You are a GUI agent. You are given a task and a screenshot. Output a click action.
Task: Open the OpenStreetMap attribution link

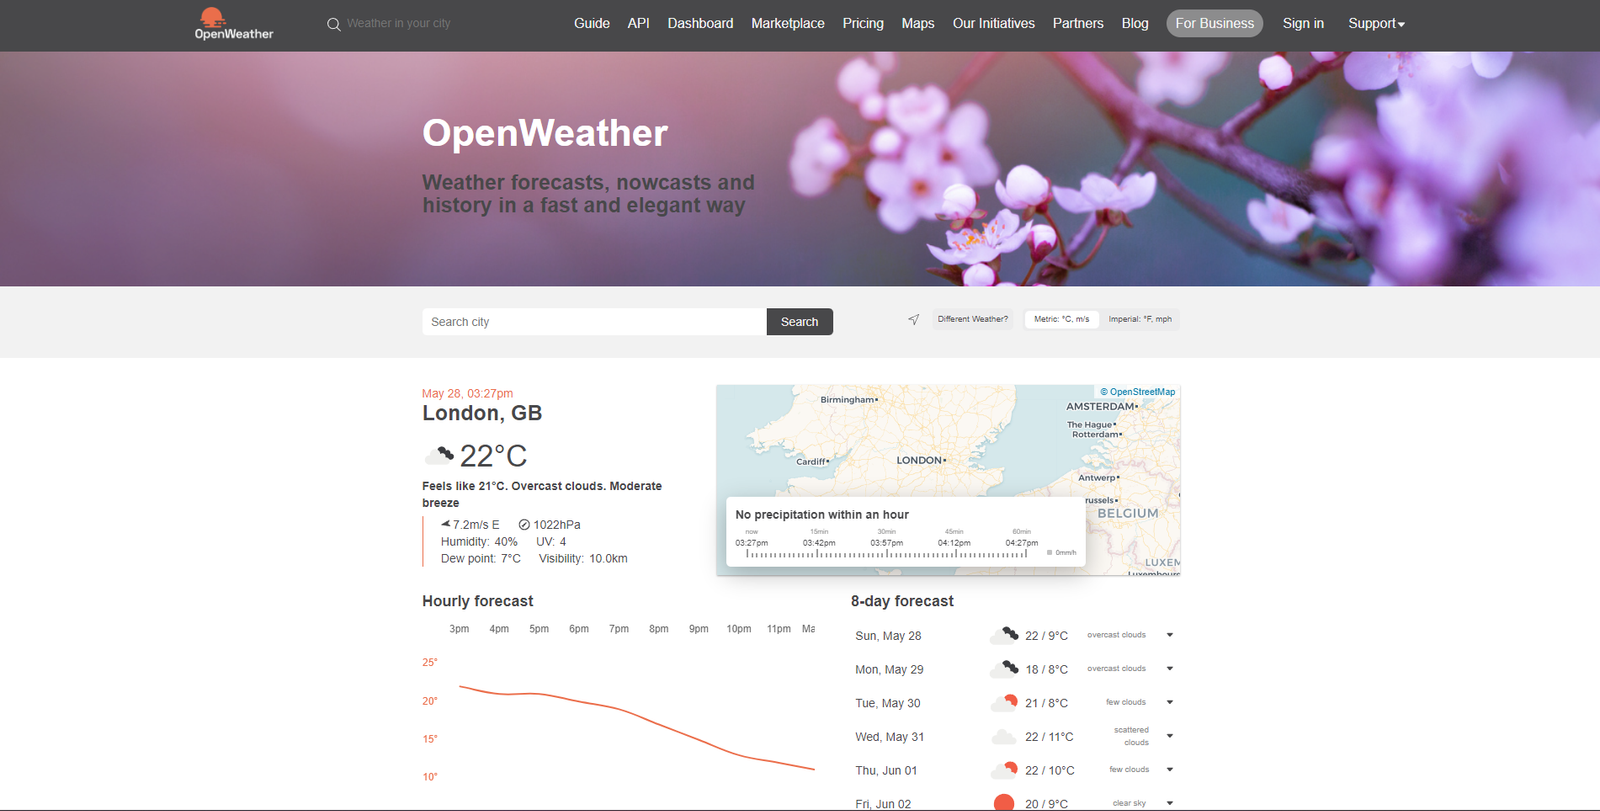point(1138,392)
